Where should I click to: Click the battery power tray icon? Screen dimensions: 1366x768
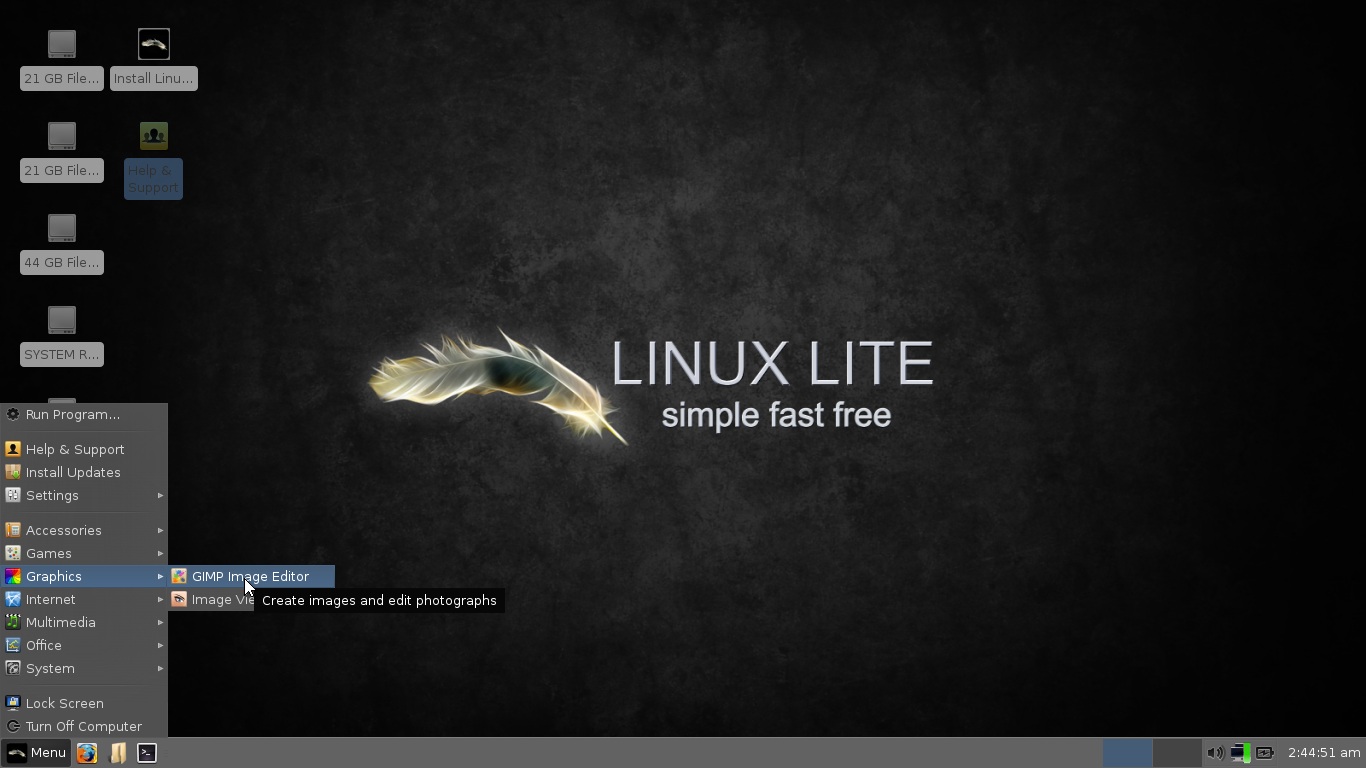pyautogui.click(x=1265, y=753)
